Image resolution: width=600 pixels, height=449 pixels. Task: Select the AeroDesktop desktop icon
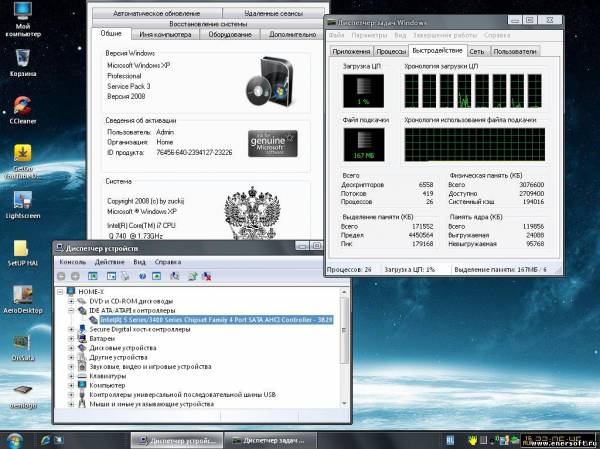[x=23, y=300]
